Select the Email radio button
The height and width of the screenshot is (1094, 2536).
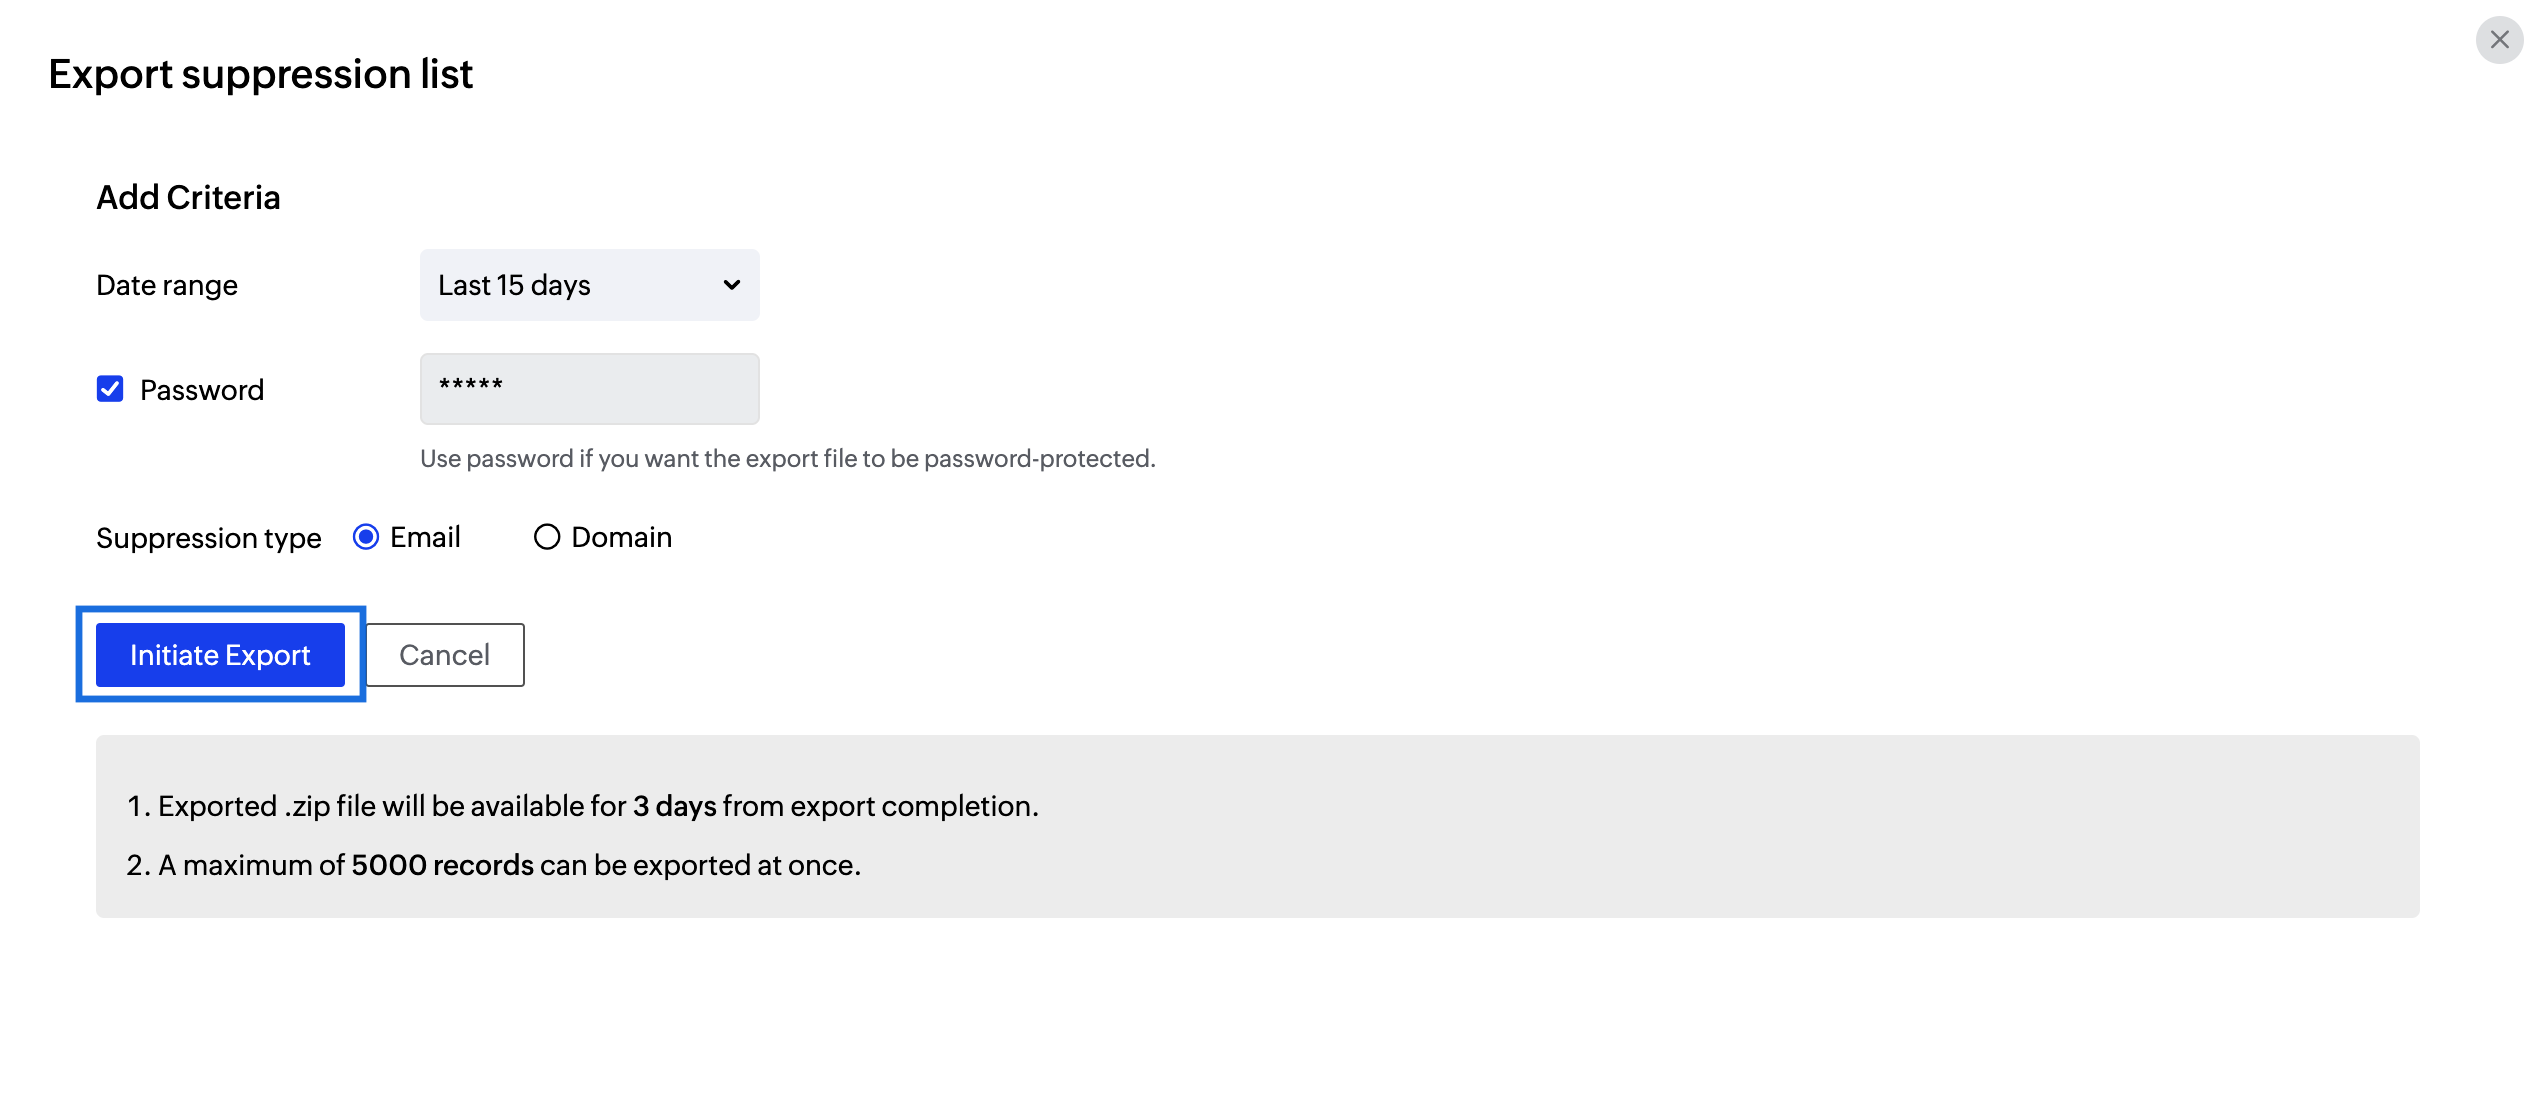pos(366,537)
